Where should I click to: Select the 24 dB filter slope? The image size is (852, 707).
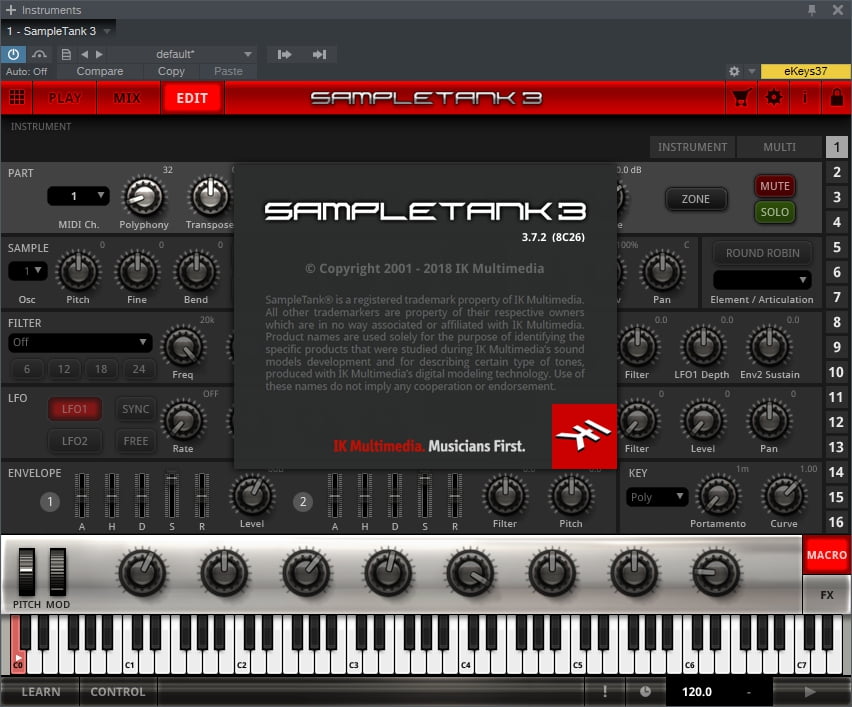point(139,370)
